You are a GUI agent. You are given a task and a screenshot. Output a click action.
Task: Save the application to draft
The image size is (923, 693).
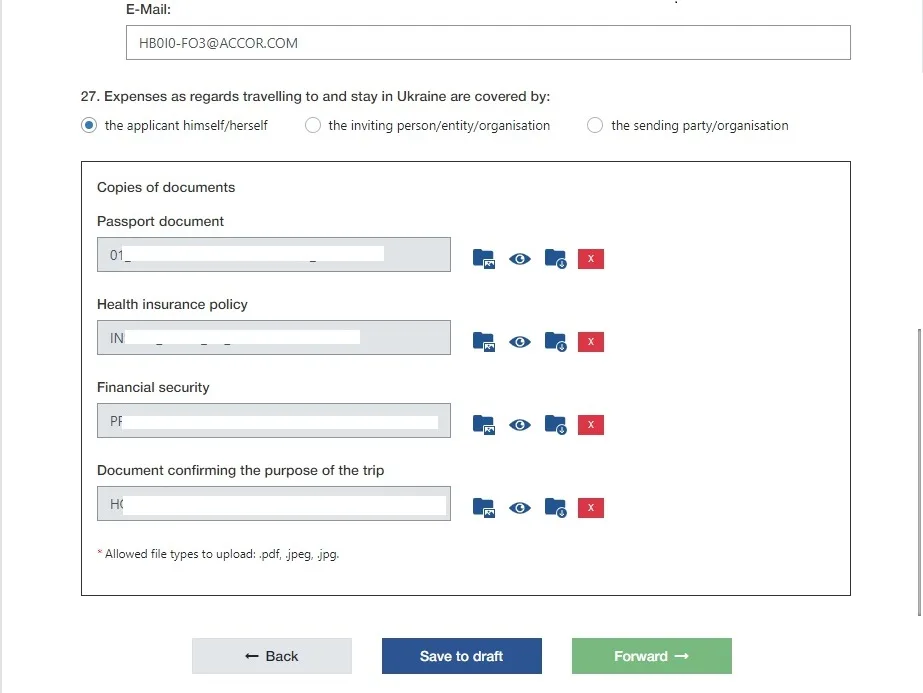(462, 656)
